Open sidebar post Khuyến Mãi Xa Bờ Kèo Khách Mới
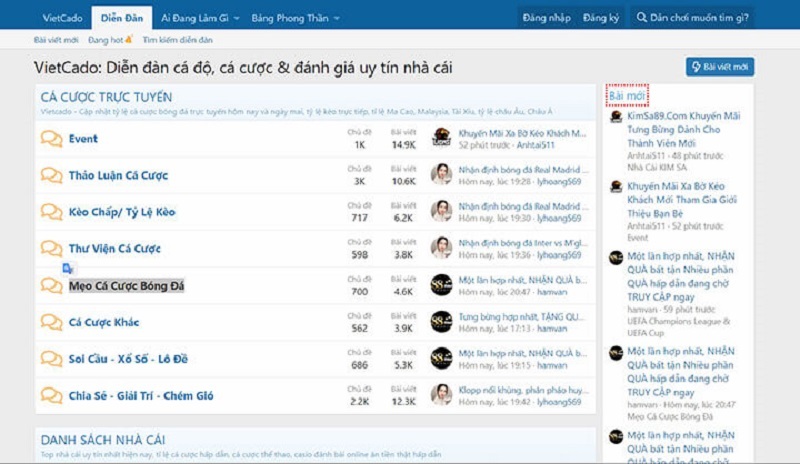The image size is (800, 464). (x=682, y=200)
